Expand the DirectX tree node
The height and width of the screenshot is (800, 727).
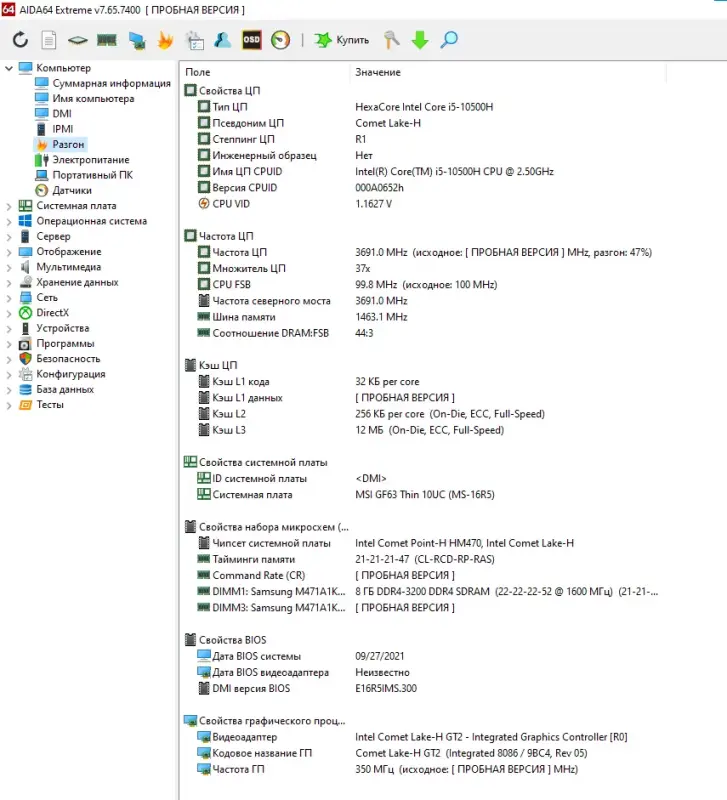pyautogui.click(x=9, y=313)
